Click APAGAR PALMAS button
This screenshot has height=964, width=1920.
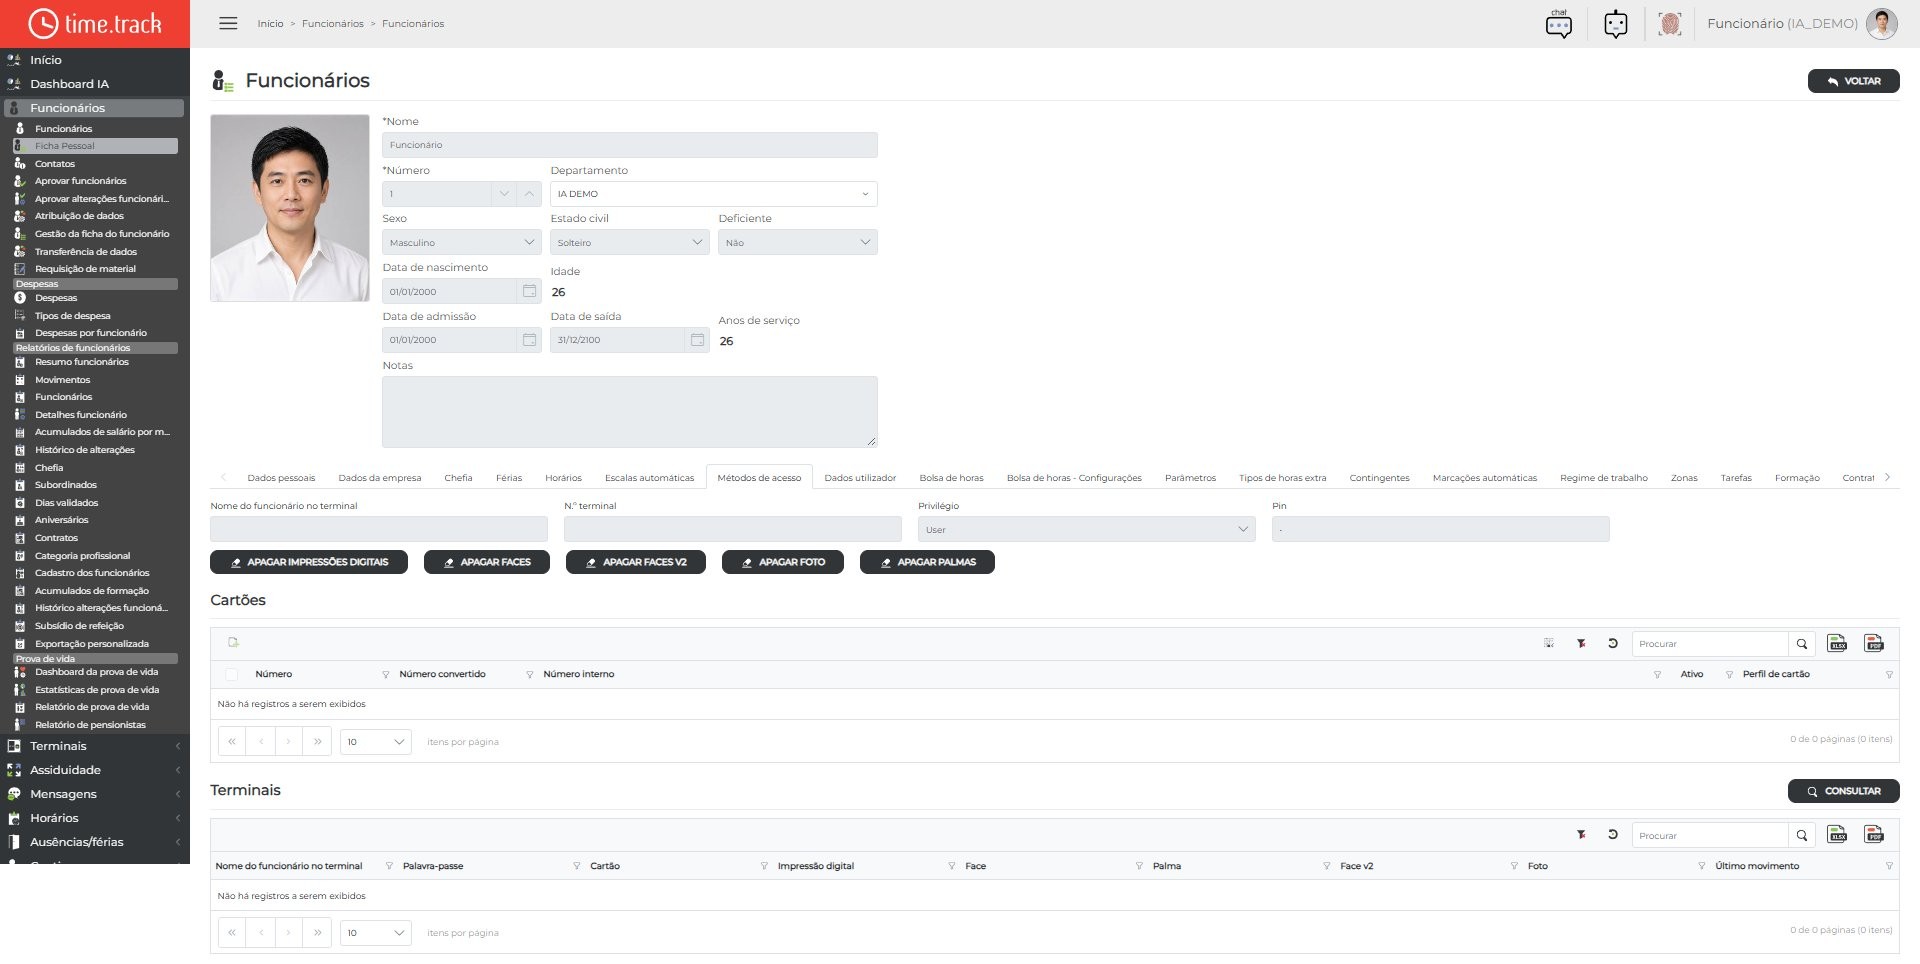(927, 562)
